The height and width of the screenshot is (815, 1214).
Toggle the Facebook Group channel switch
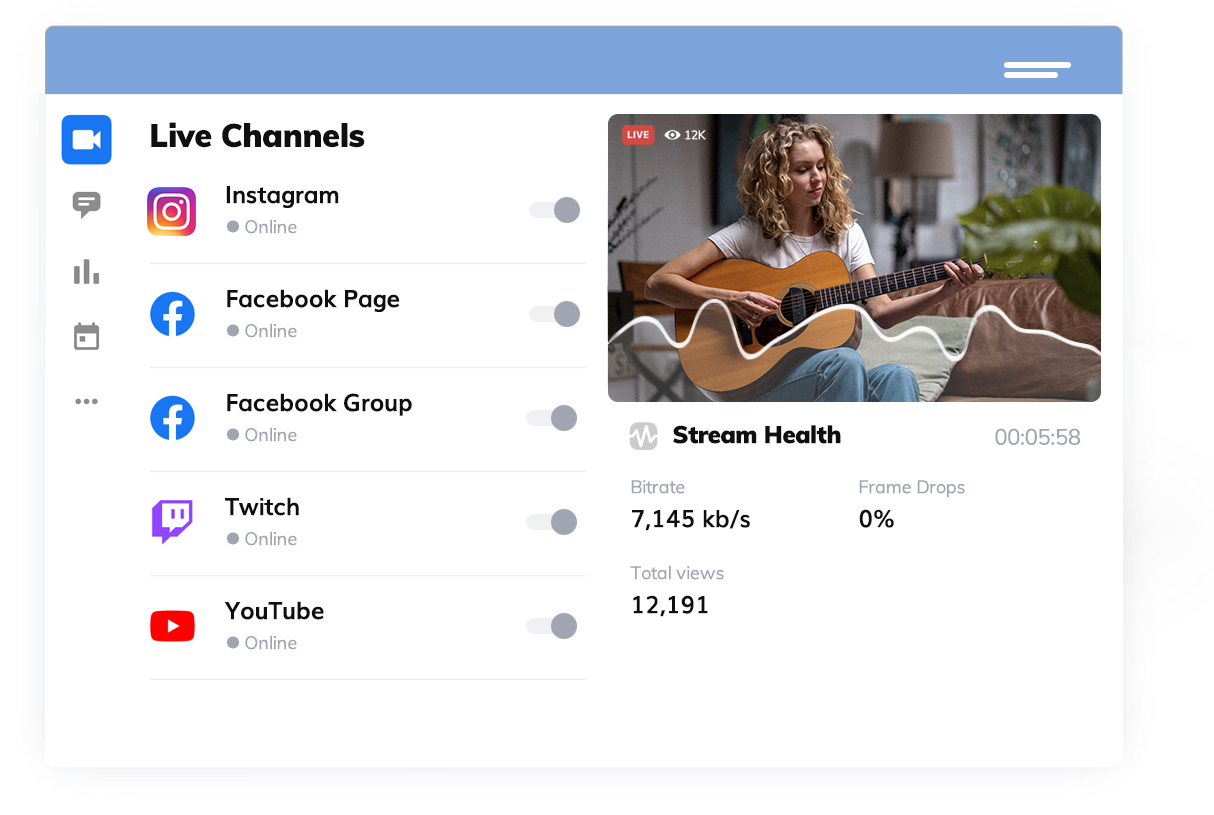[552, 418]
